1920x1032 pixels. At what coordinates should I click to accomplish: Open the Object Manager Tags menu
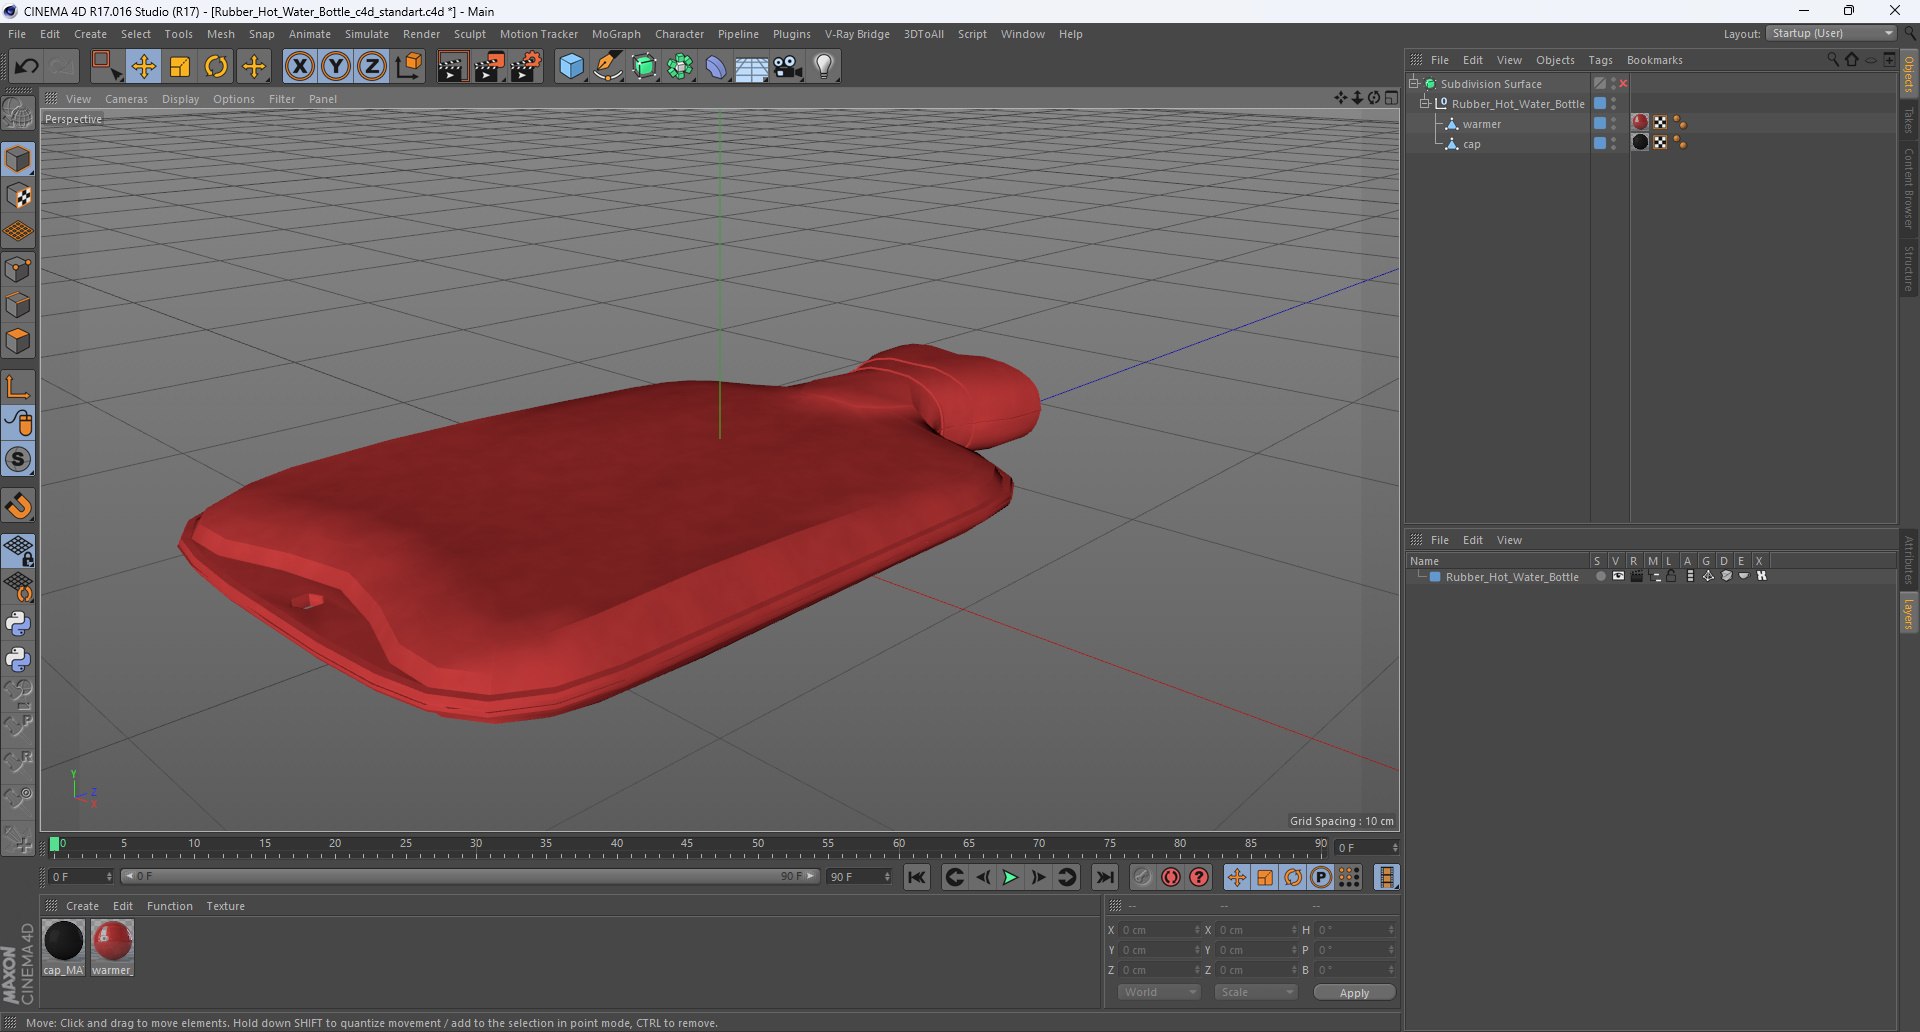point(1600,60)
